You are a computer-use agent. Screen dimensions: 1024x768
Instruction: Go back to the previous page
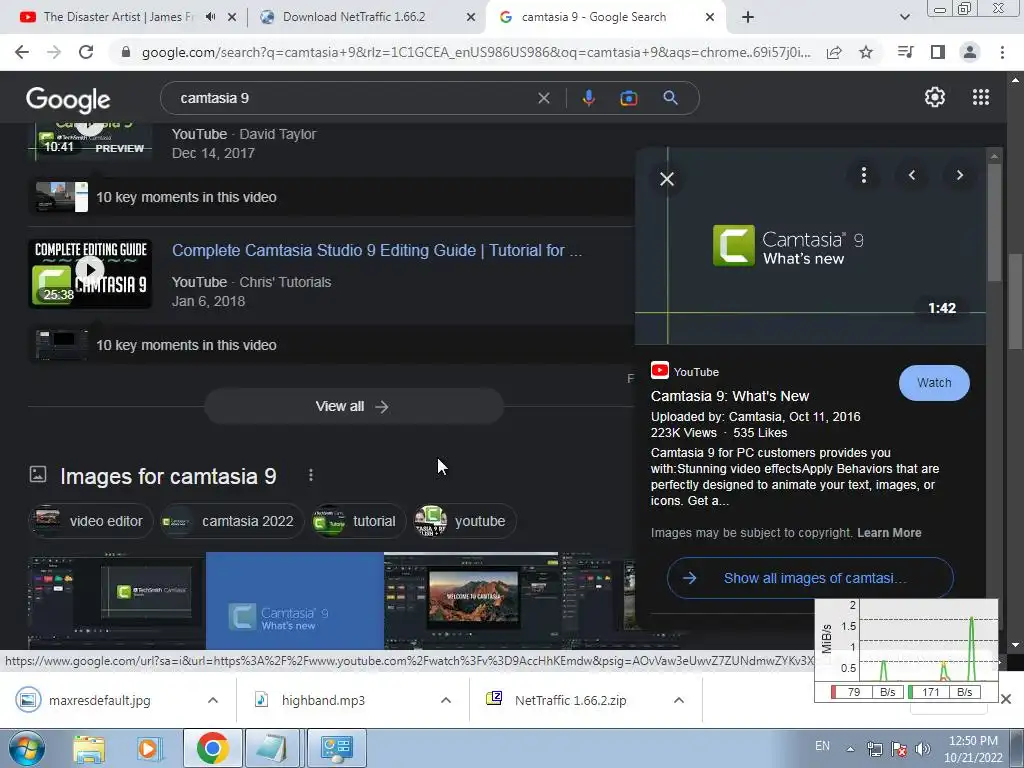pyautogui.click(x=22, y=52)
